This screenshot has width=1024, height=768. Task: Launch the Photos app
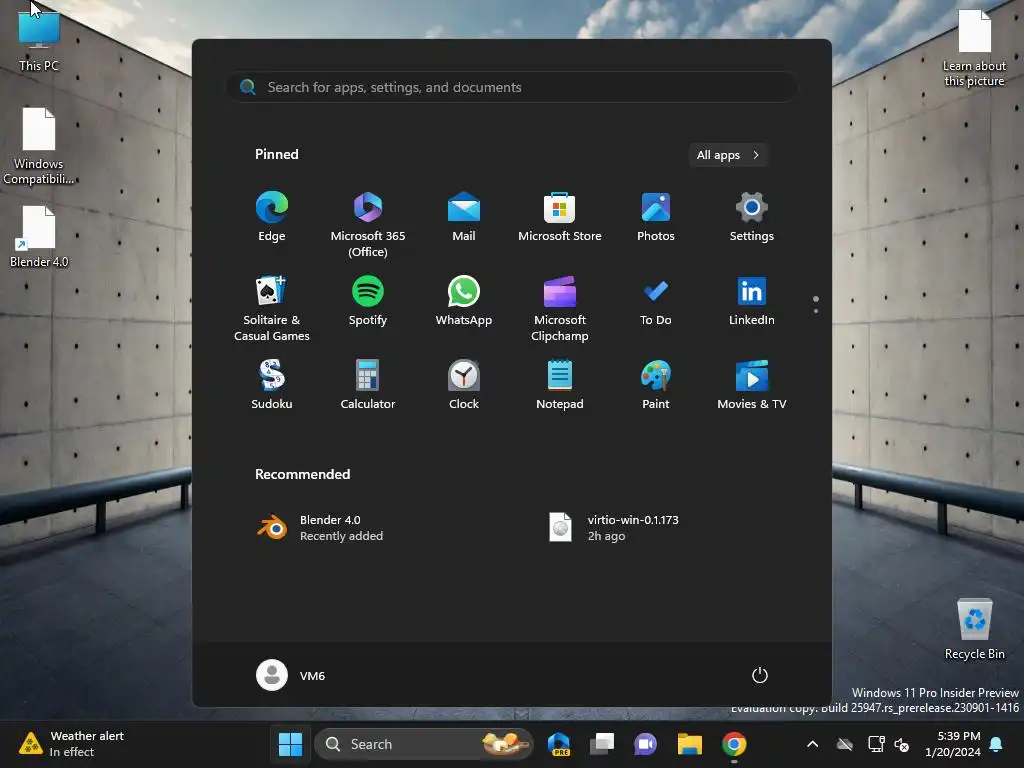pyautogui.click(x=656, y=217)
